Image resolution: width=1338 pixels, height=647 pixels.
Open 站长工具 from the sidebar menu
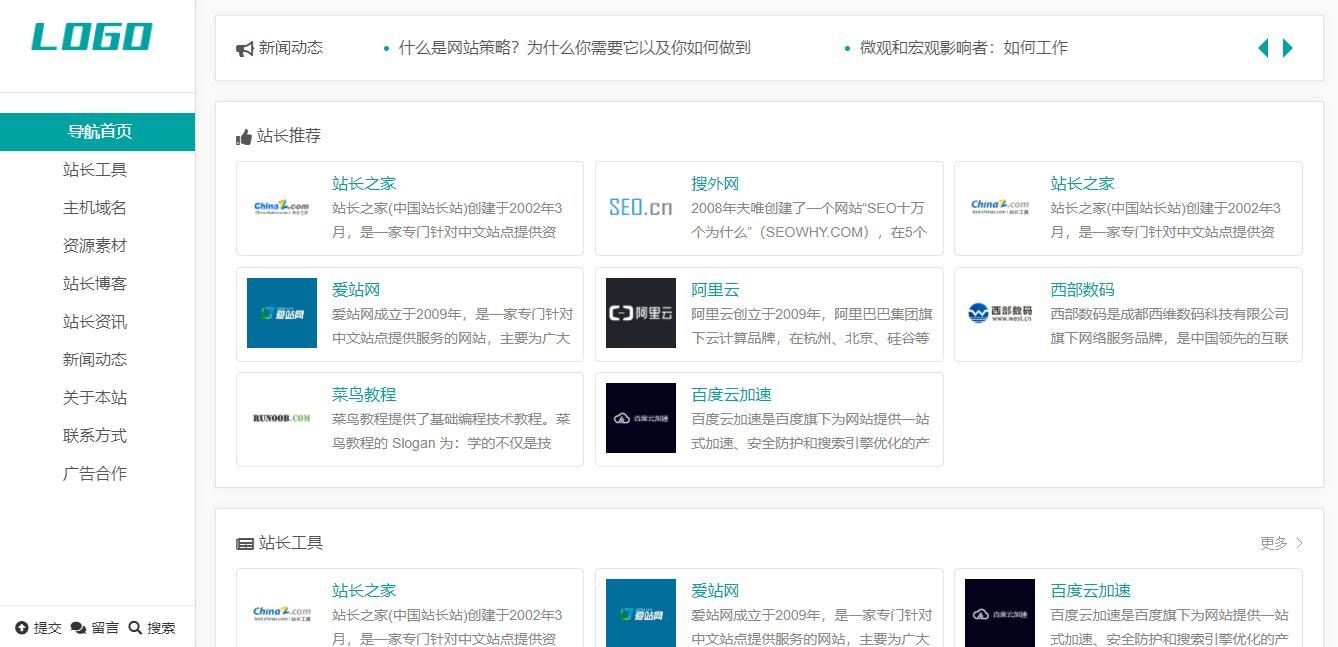click(97, 170)
